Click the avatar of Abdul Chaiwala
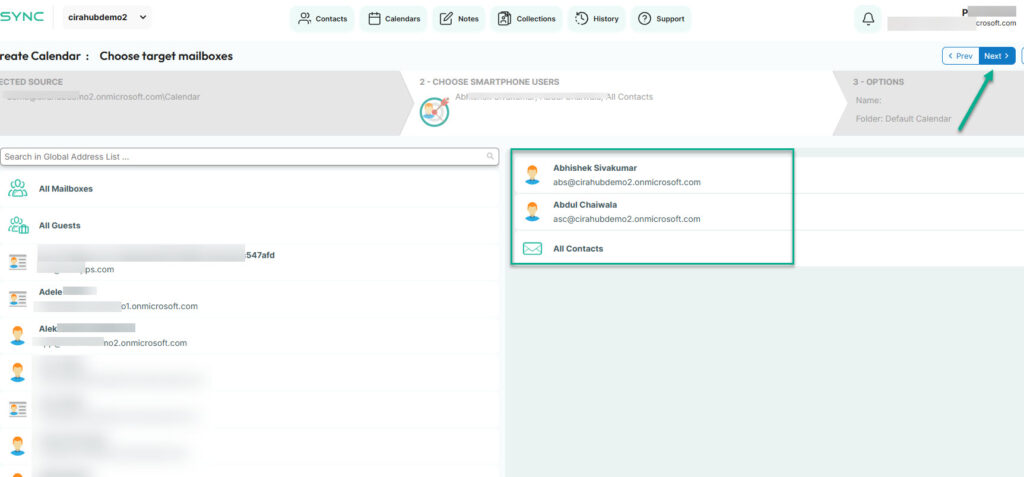Image resolution: width=1024 pixels, height=477 pixels. (x=532, y=212)
